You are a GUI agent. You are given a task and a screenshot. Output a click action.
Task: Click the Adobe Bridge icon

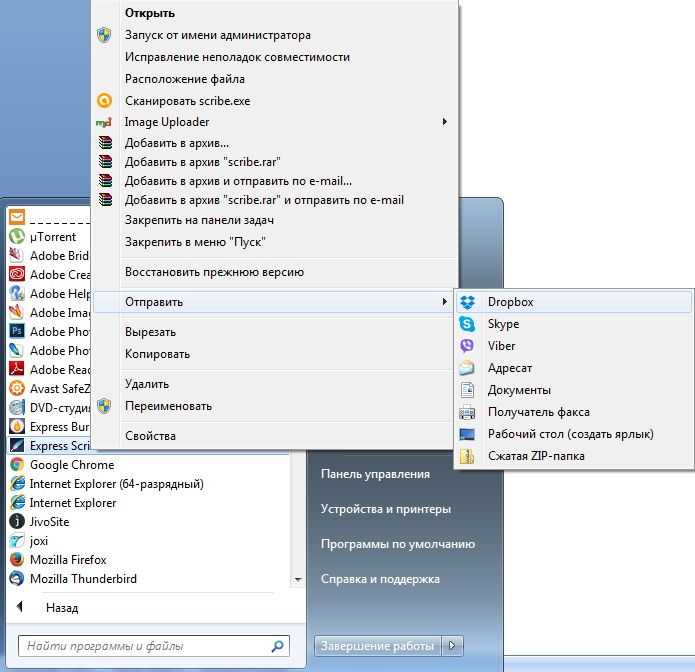point(17,256)
